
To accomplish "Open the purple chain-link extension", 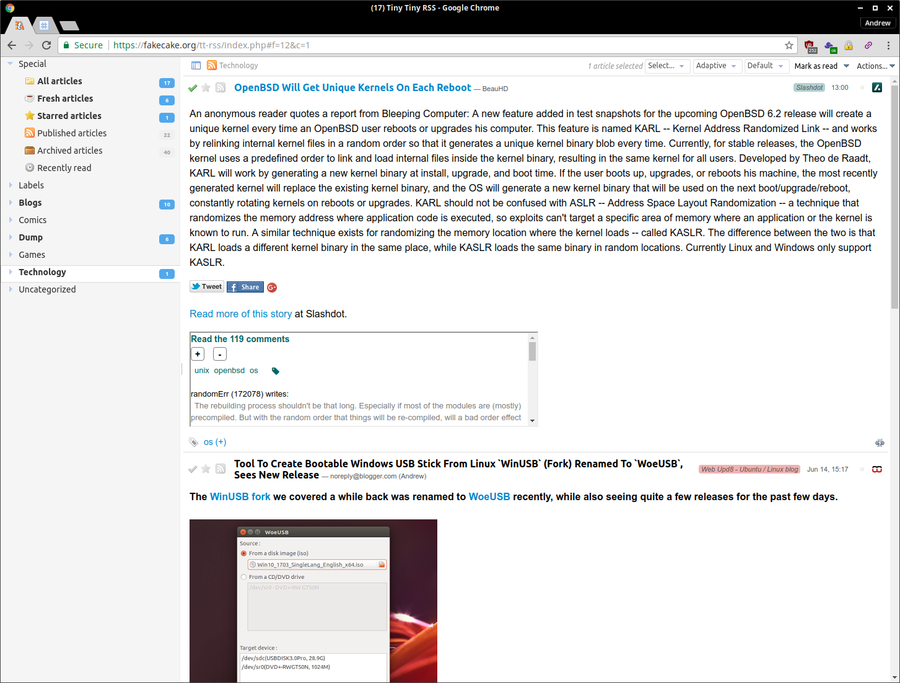I will (868, 45).
